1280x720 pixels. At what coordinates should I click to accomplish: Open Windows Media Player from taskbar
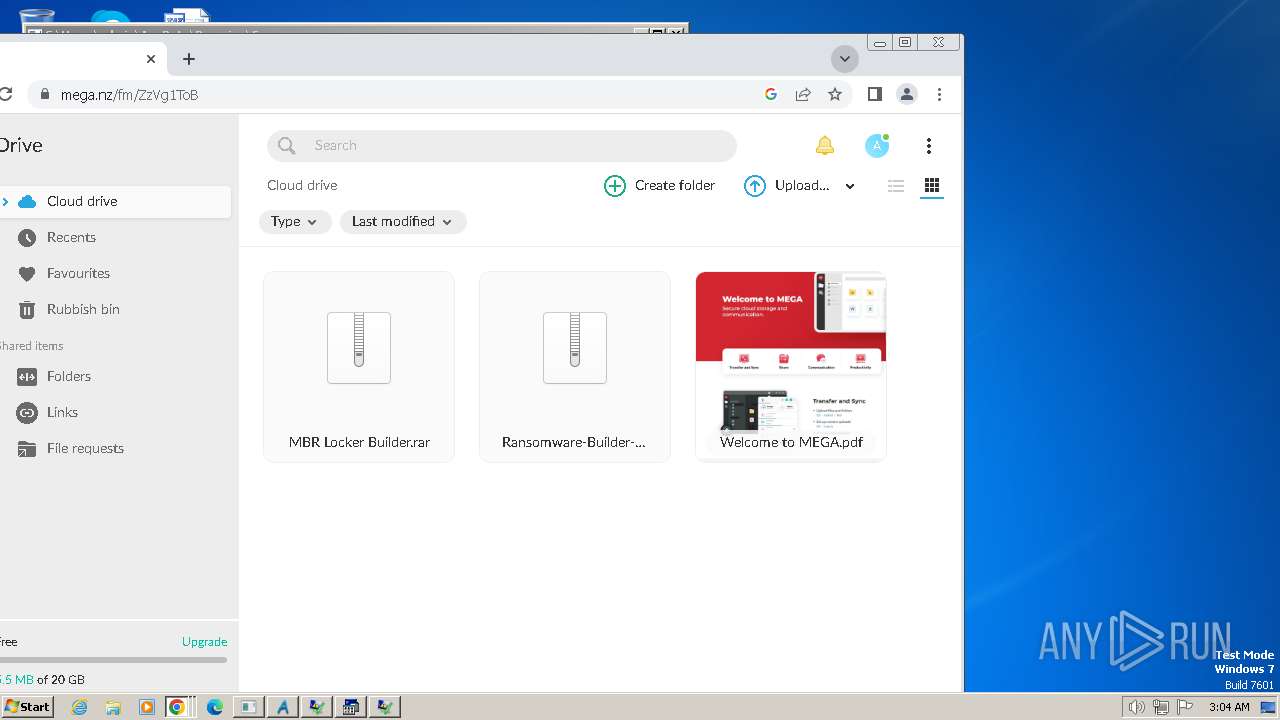click(146, 707)
